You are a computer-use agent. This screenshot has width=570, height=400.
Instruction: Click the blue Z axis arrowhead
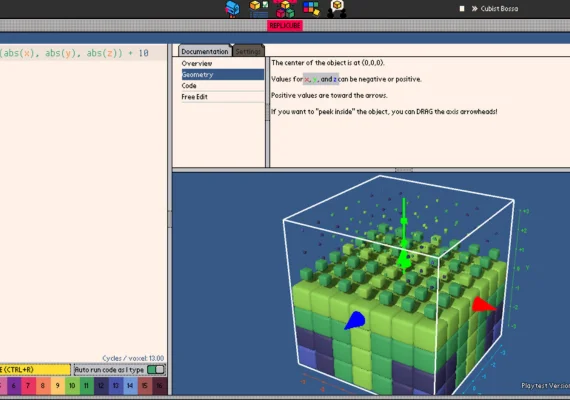coord(354,321)
